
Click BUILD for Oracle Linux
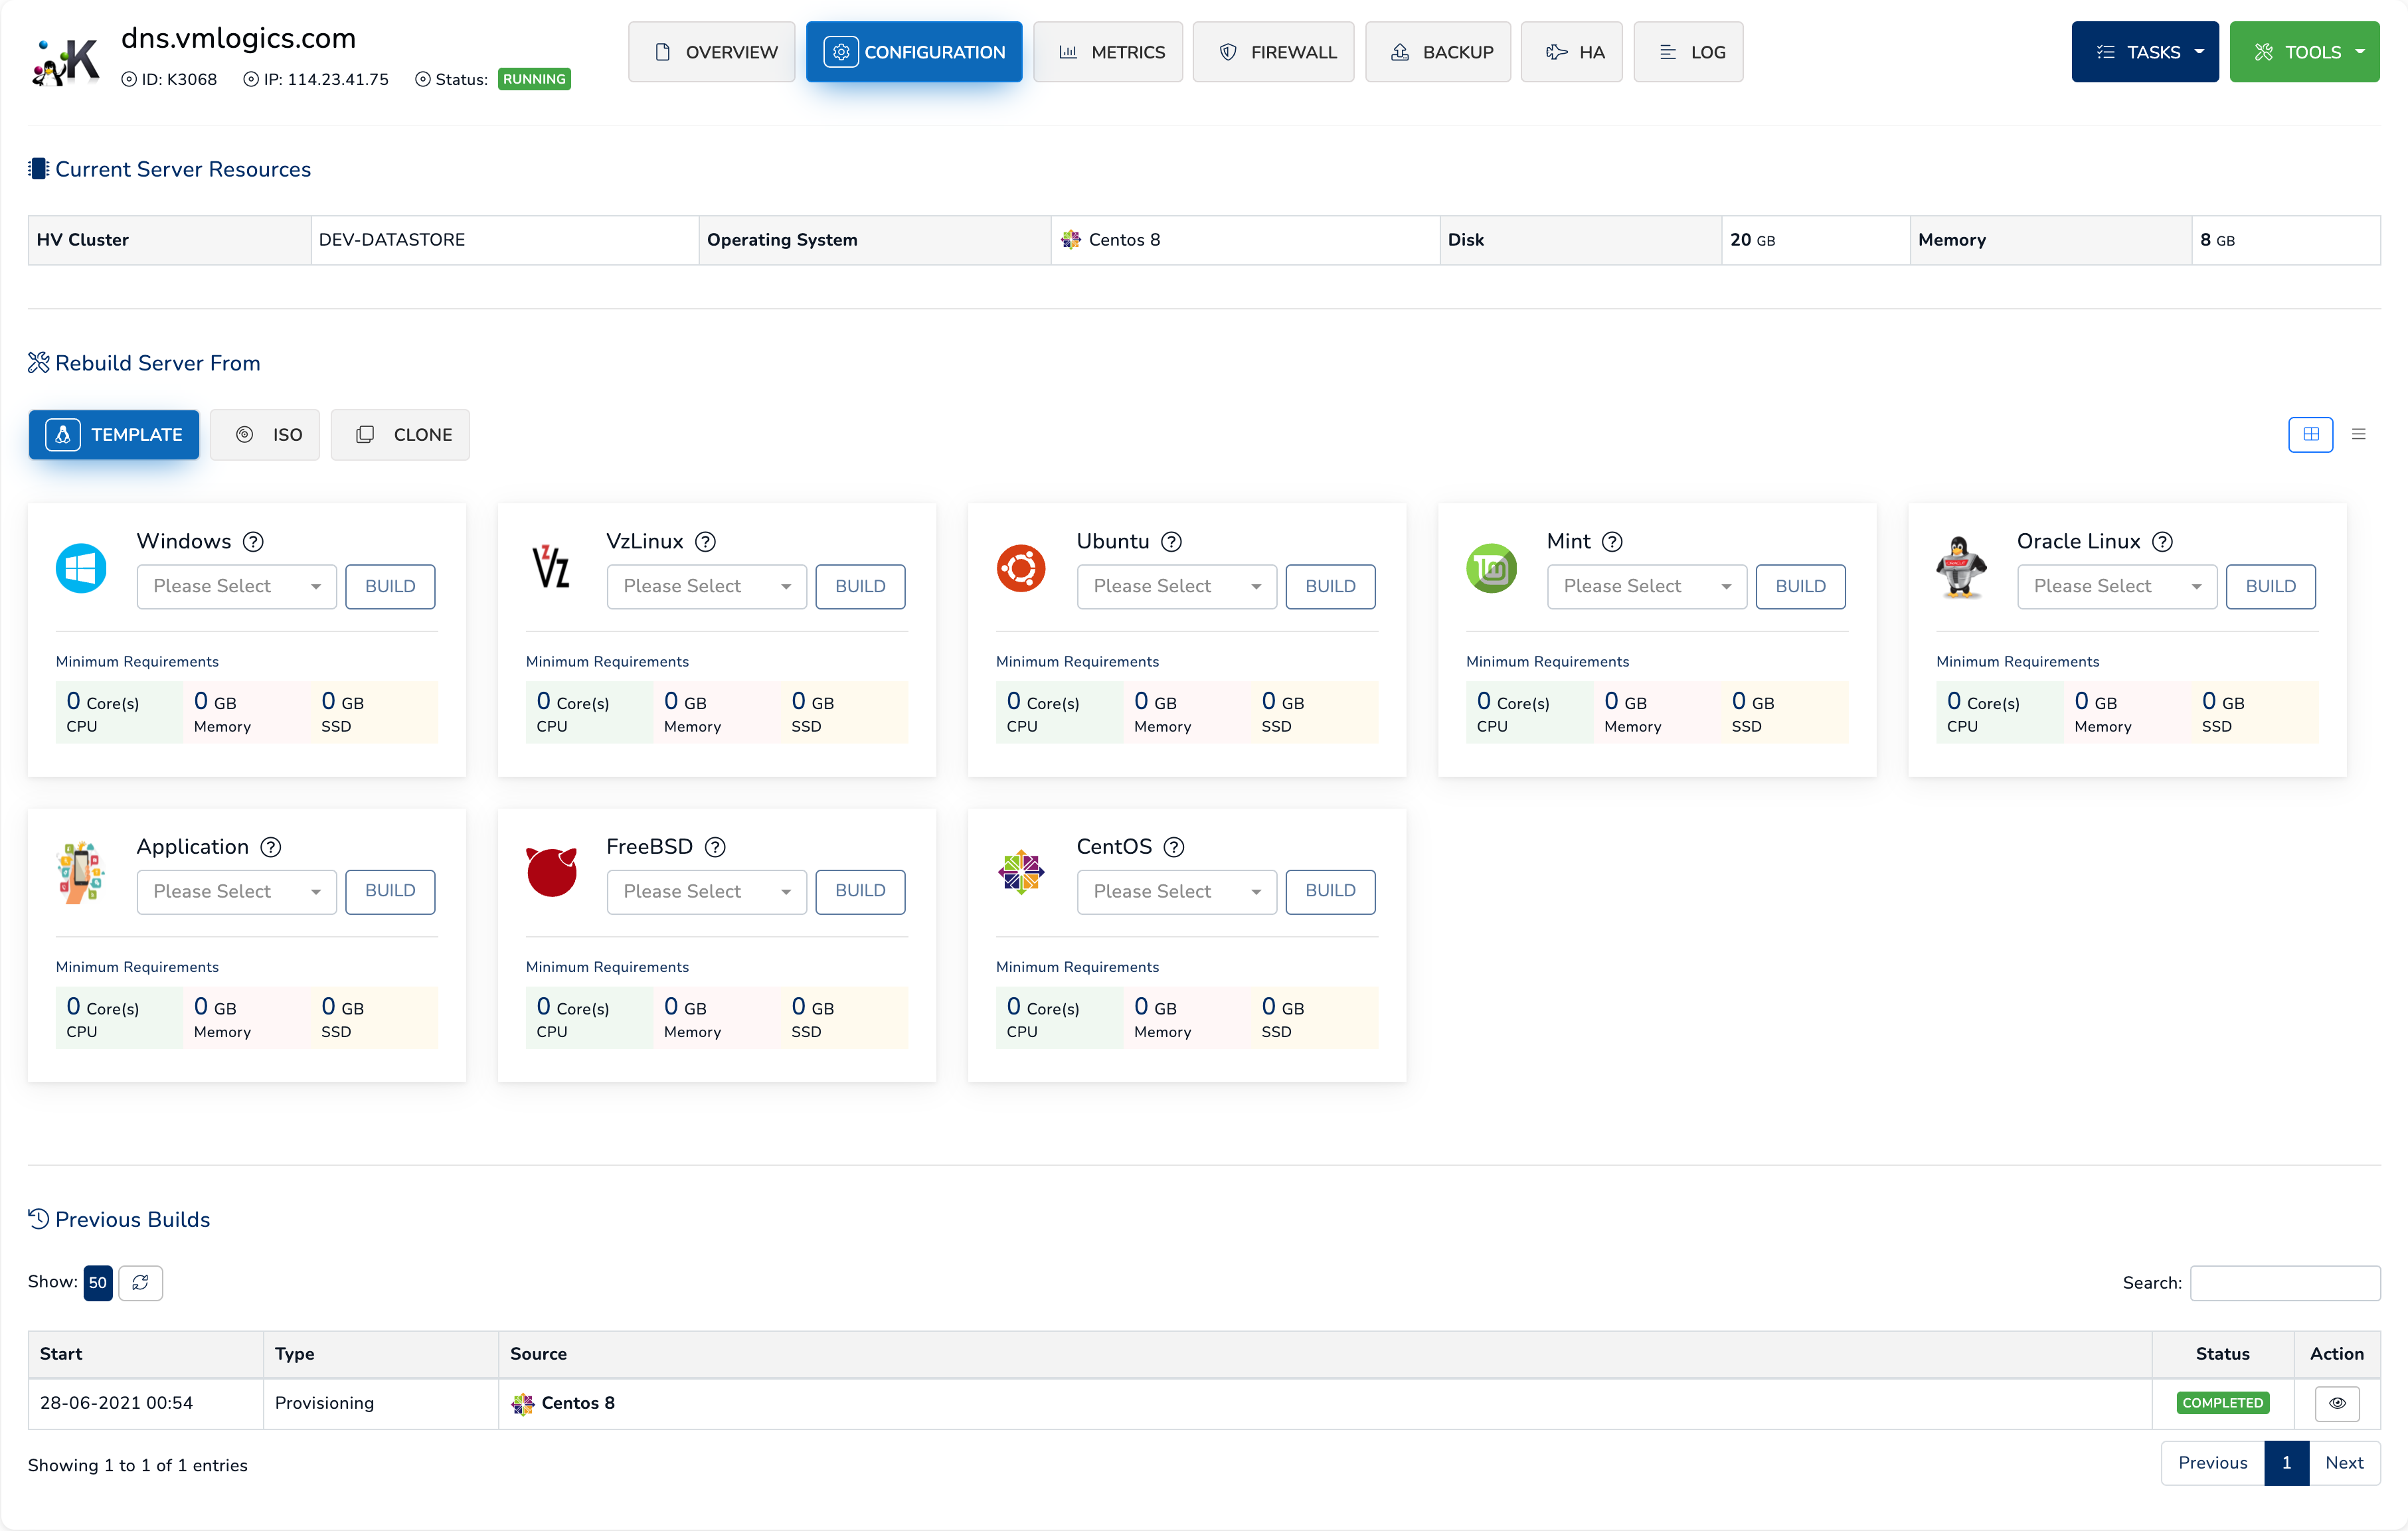click(2270, 586)
